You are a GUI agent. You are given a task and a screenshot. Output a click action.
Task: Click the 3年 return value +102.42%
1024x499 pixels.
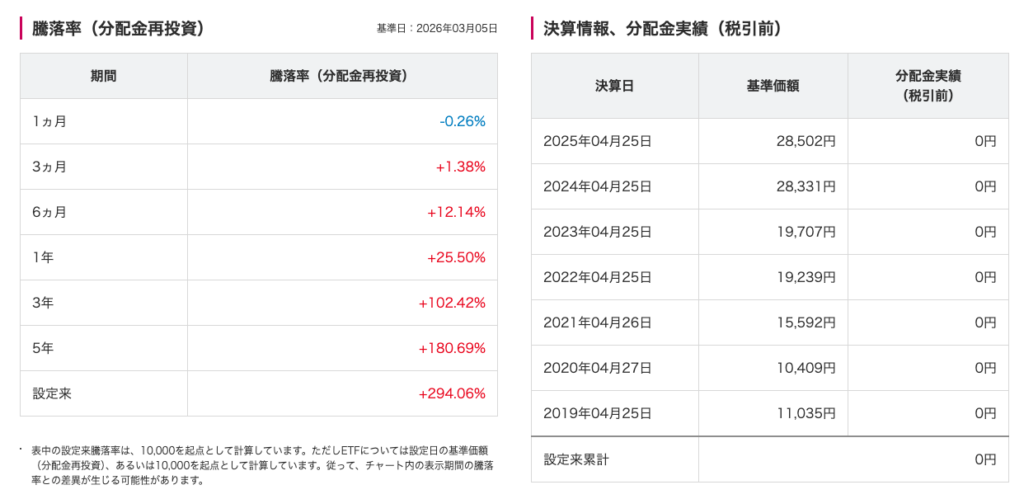[452, 303]
